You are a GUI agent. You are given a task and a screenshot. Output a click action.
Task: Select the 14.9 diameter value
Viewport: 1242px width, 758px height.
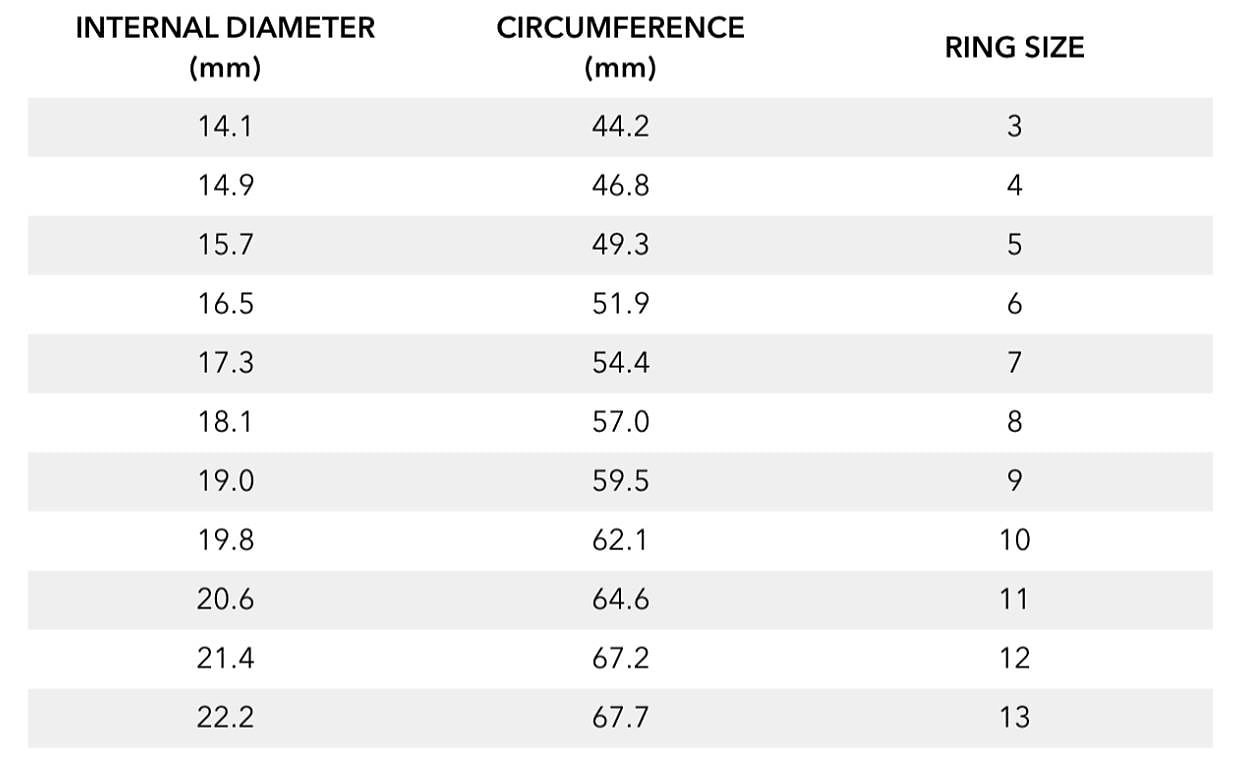(x=225, y=186)
